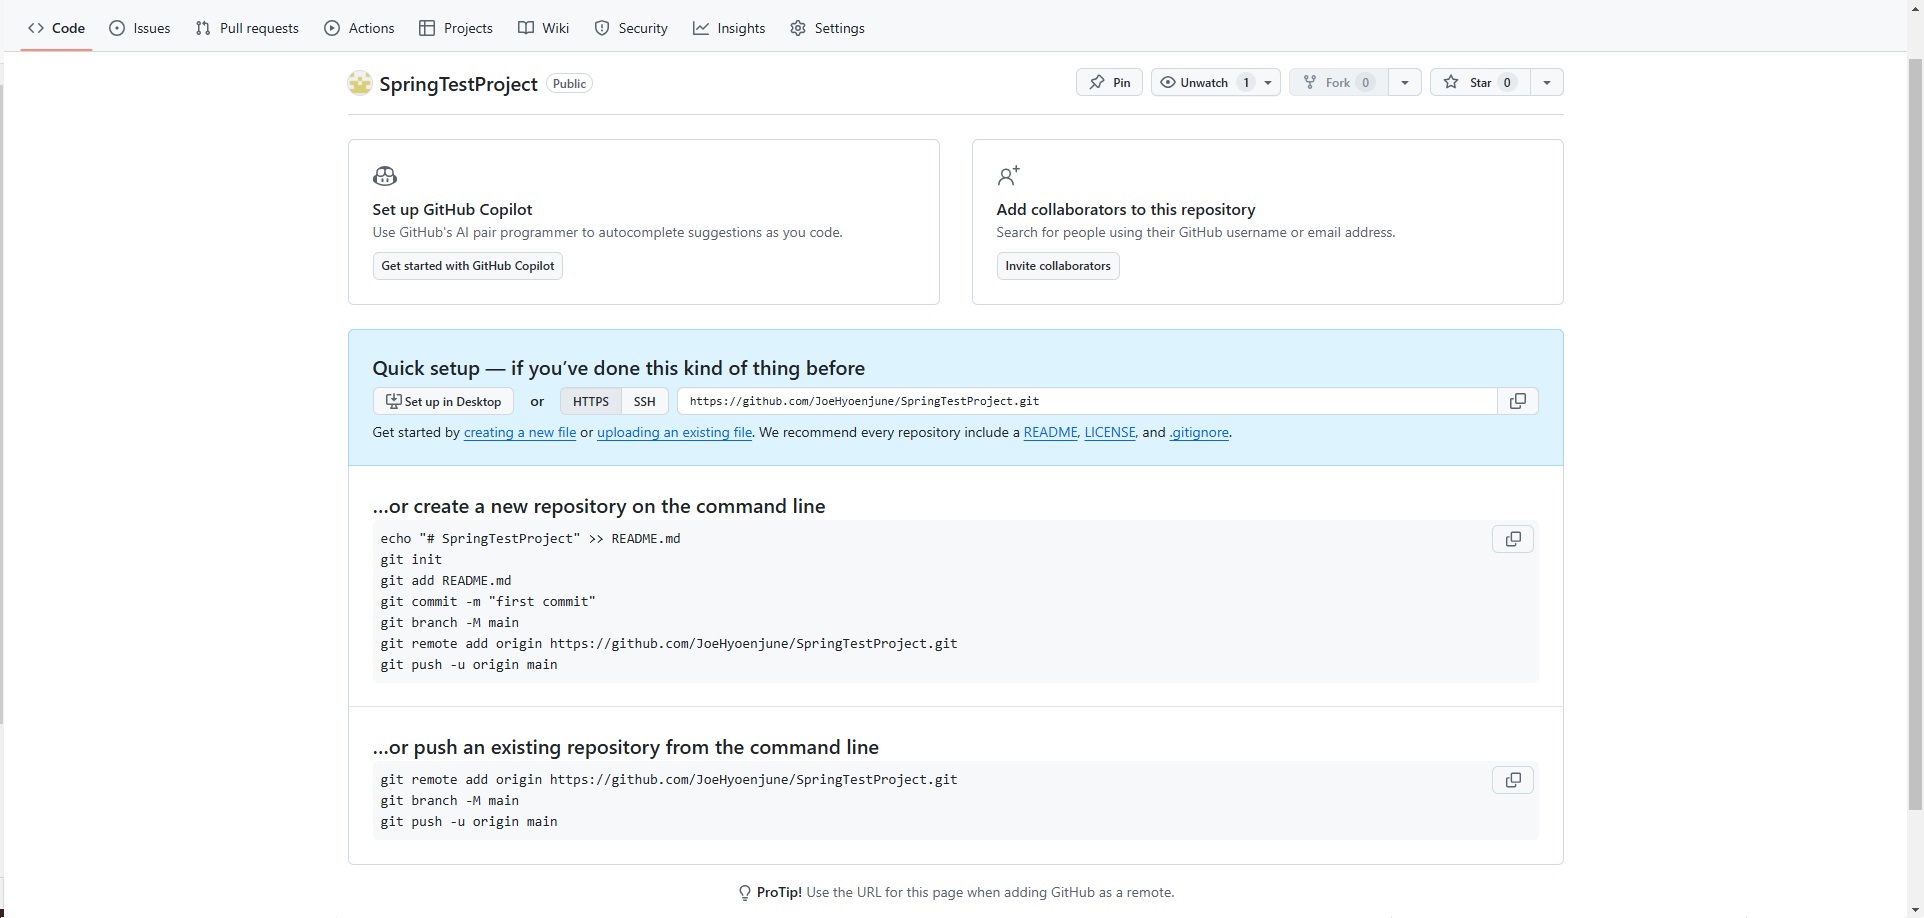Fork the repository
Image resolution: width=1924 pixels, height=918 pixels.
coord(1338,82)
